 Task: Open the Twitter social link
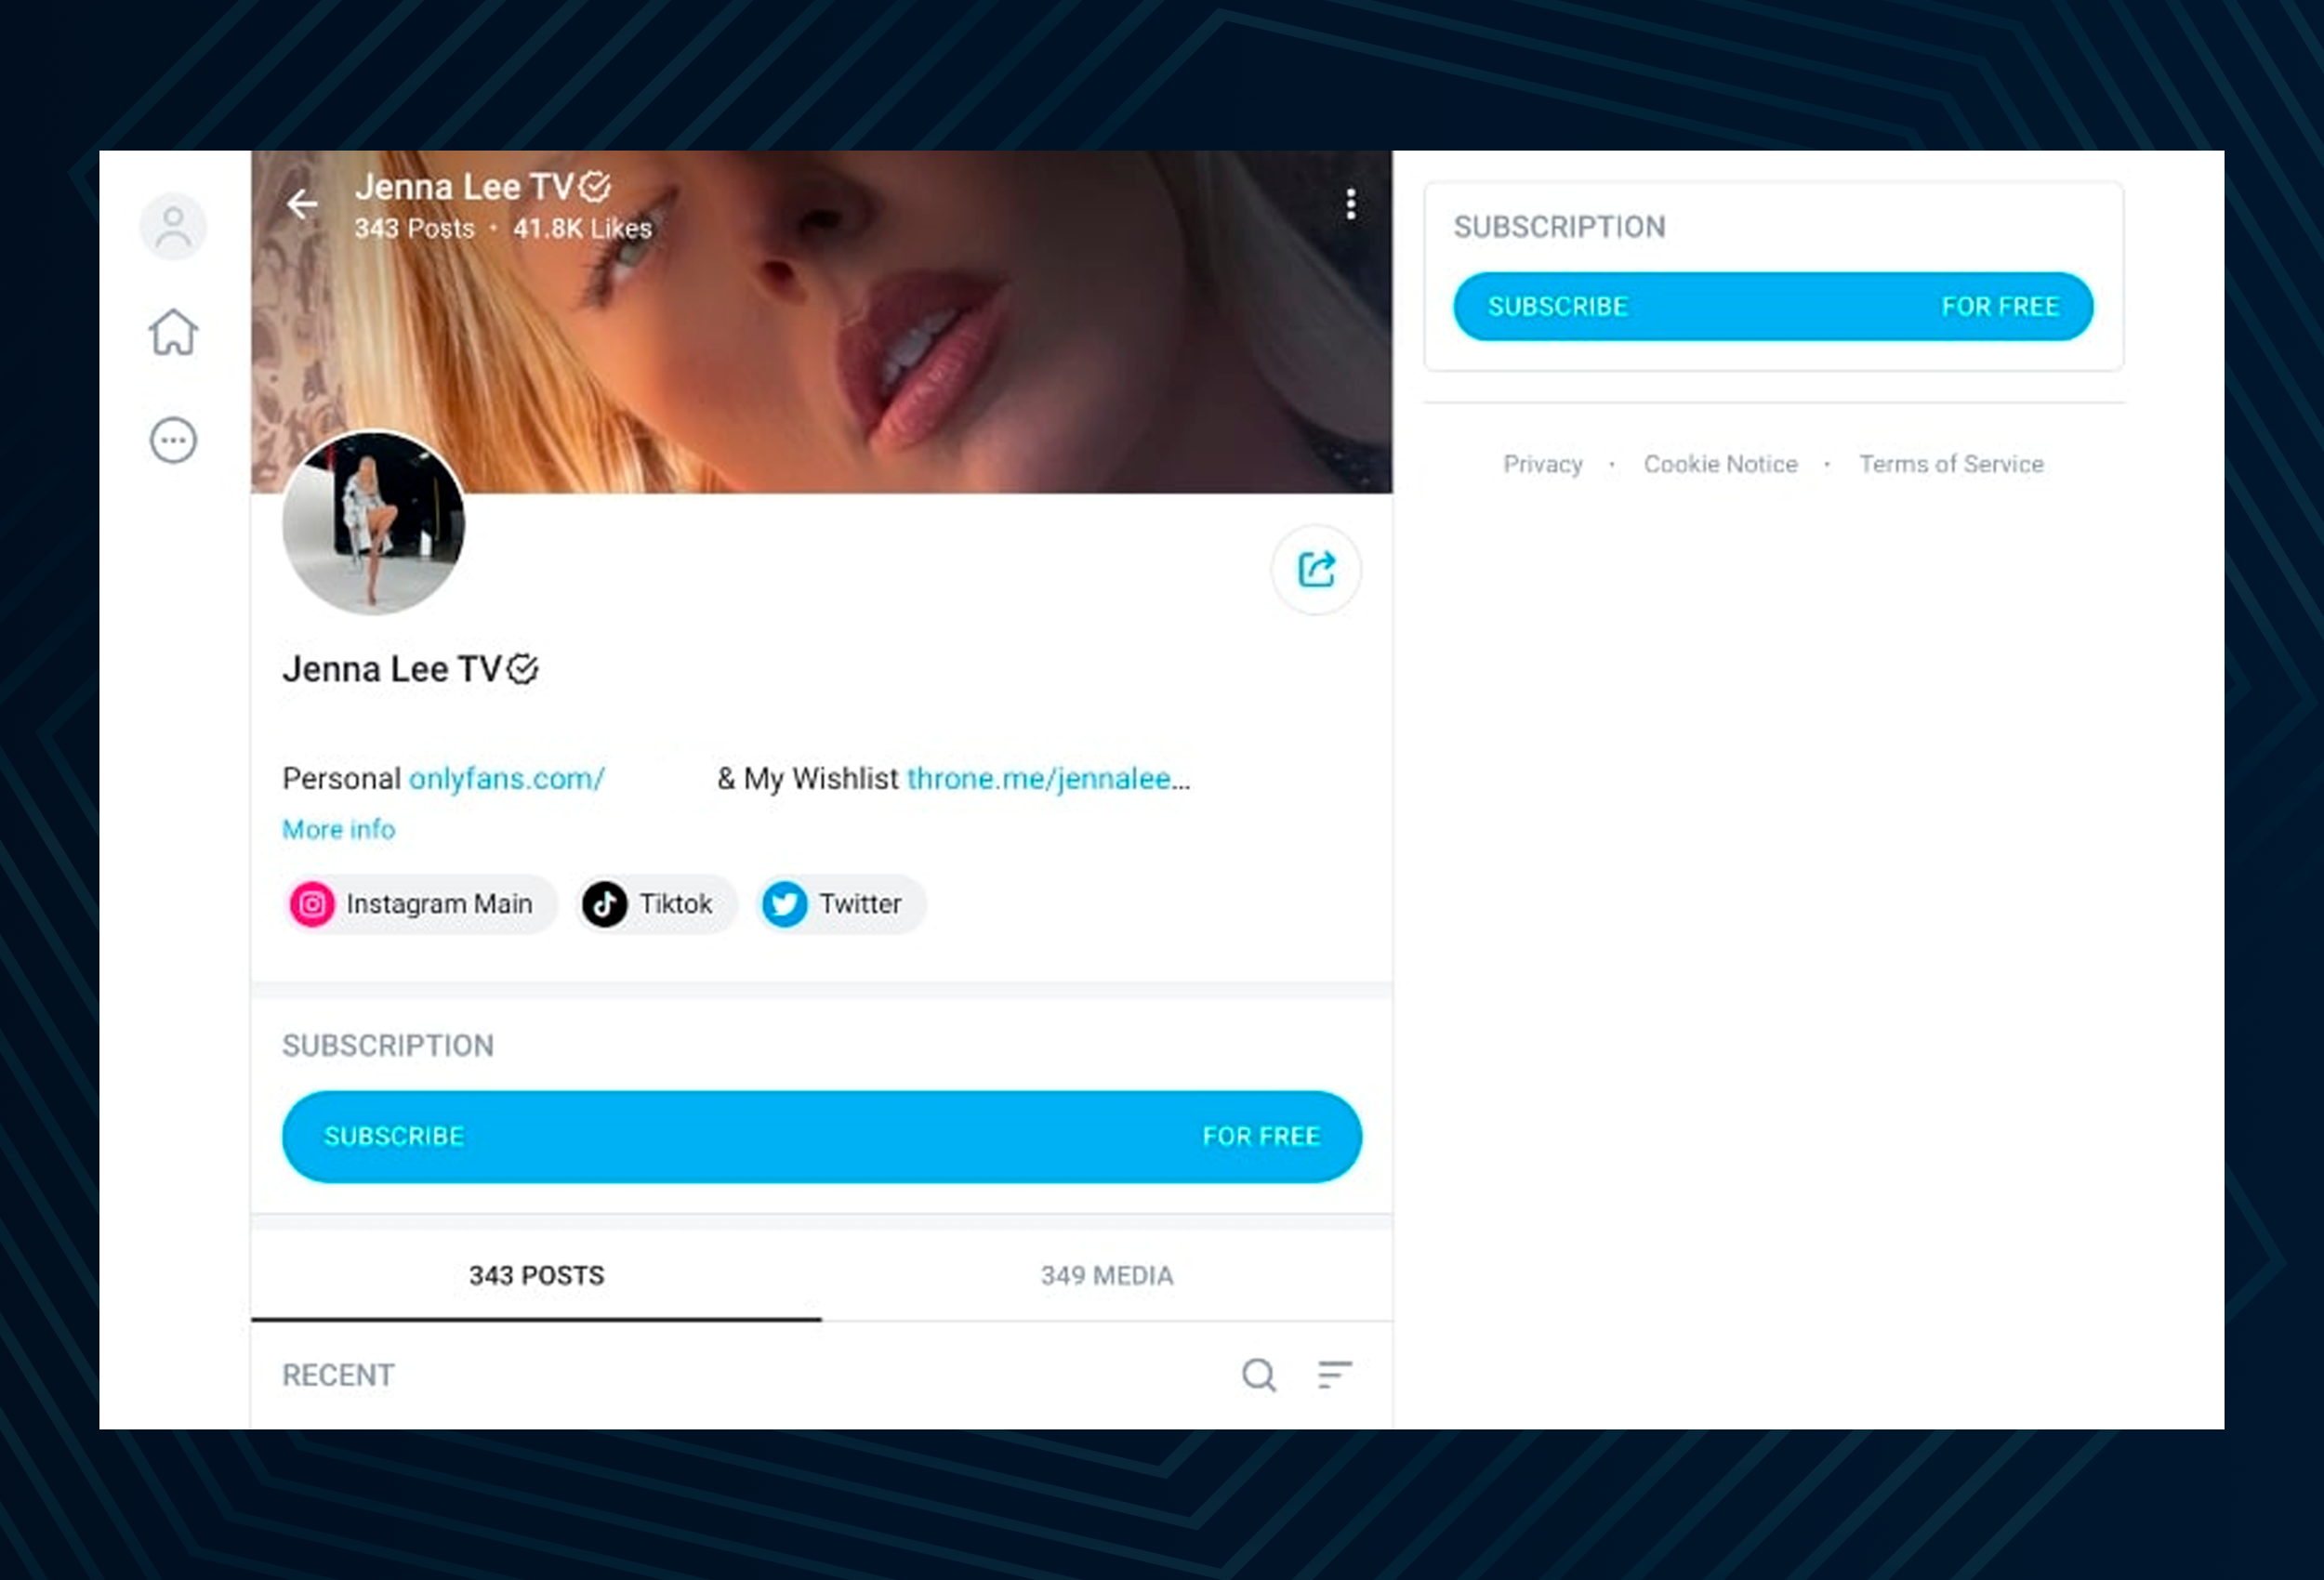pyautogui.click(x=841, y=904)
